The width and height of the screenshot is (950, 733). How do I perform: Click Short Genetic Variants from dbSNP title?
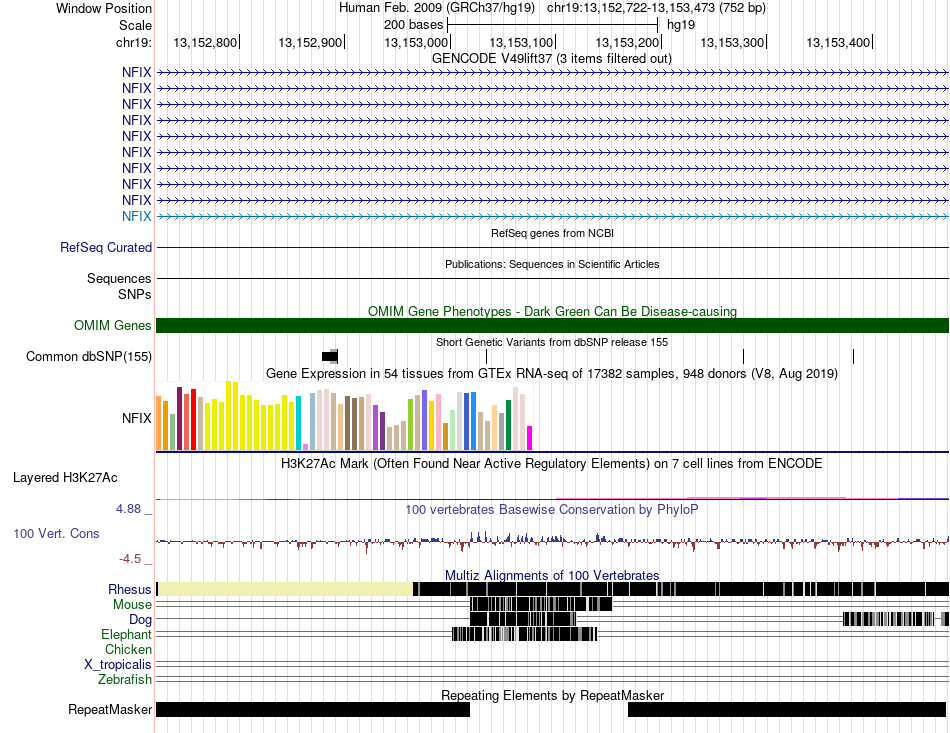point(552,342)
